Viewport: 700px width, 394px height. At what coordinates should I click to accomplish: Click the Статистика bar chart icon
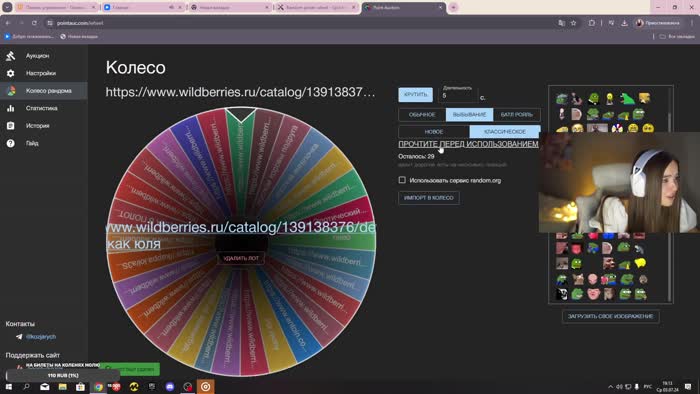point(11,108)
